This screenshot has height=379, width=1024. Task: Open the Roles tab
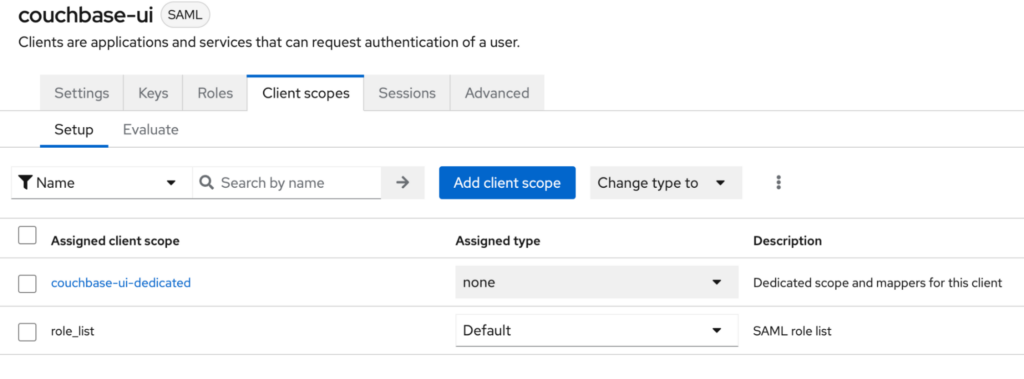[x=215, y=93]
